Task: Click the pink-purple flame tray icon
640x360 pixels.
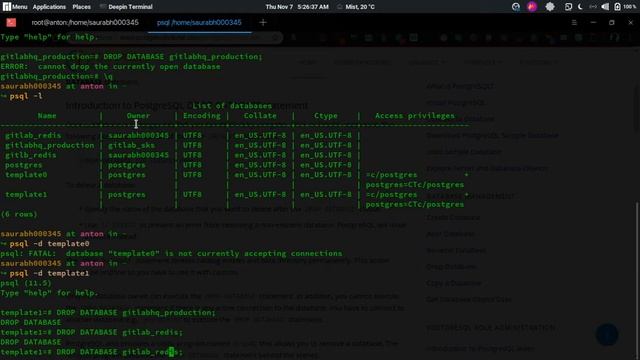Action: [532, 7]
